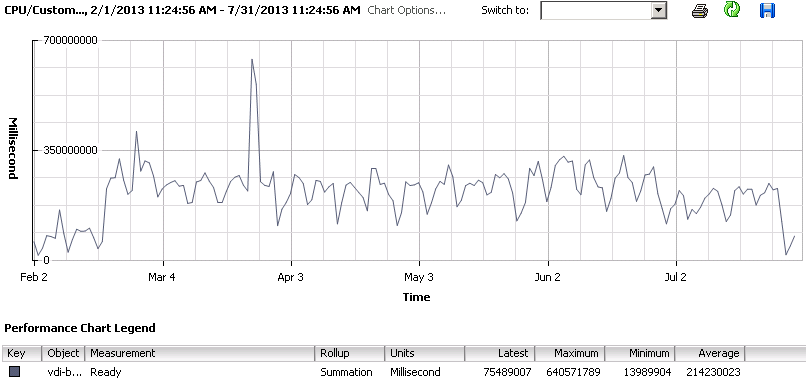Screen dimensions: 806x380
Task: Sort legend by Latest column header
Action: point(500,354)
